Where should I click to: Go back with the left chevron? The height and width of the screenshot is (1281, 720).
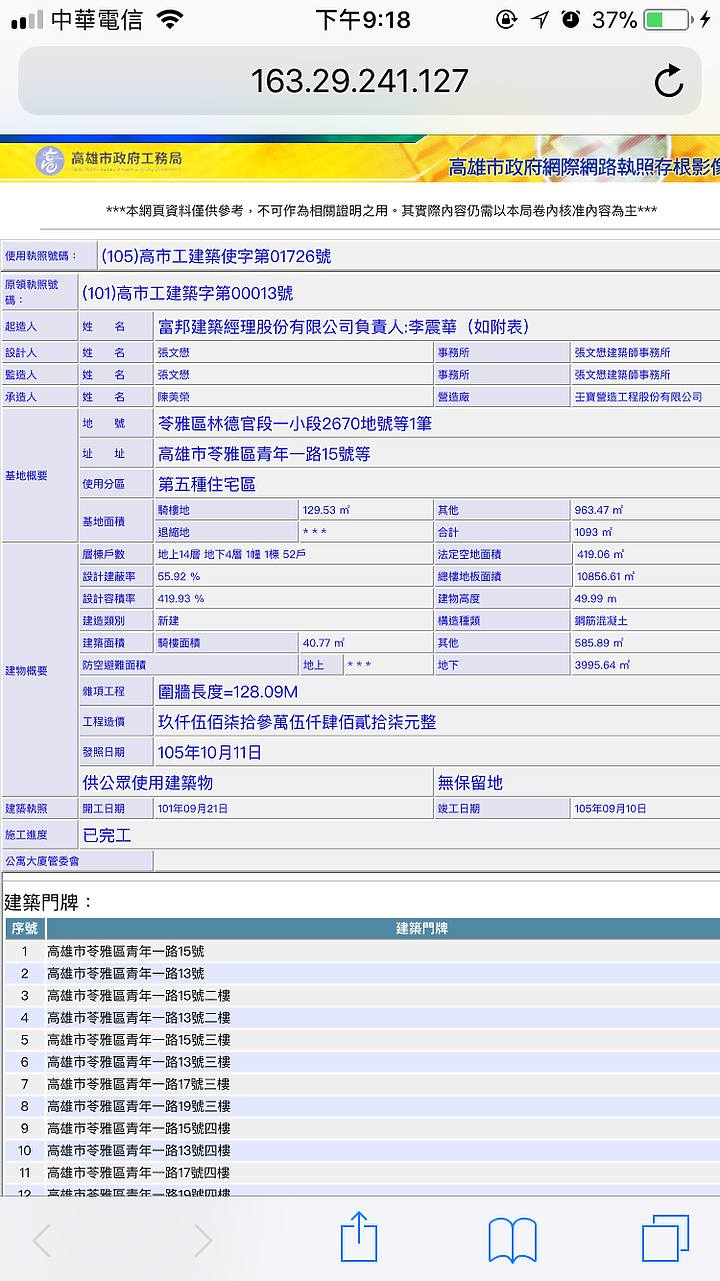(x=42, y=1241)
